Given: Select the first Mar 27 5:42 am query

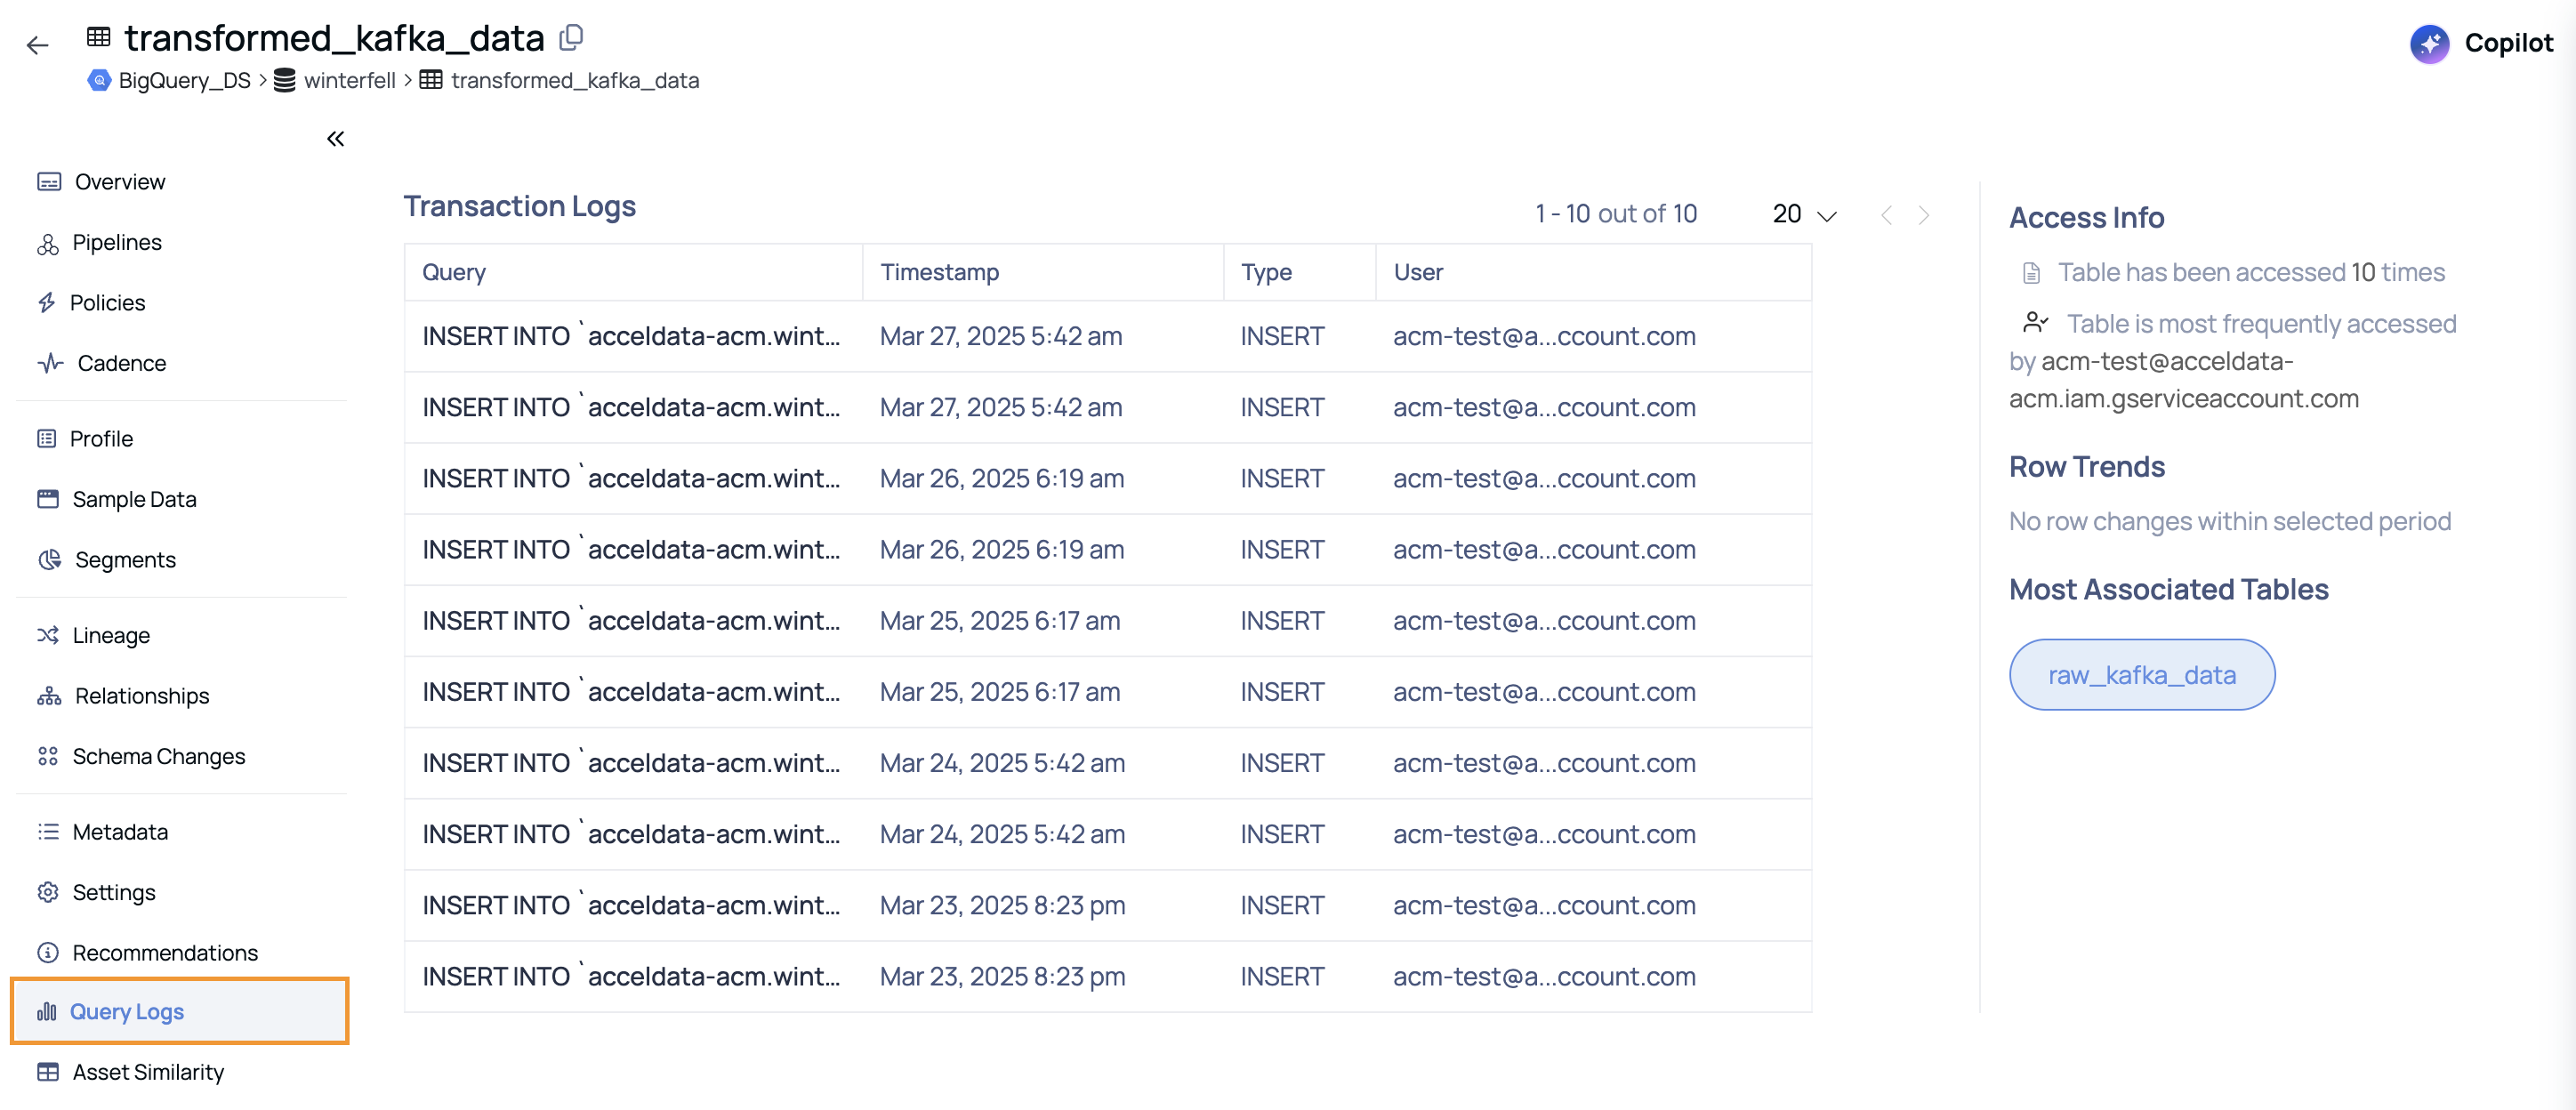Looking at the screenshot, I should pos(631,336).
